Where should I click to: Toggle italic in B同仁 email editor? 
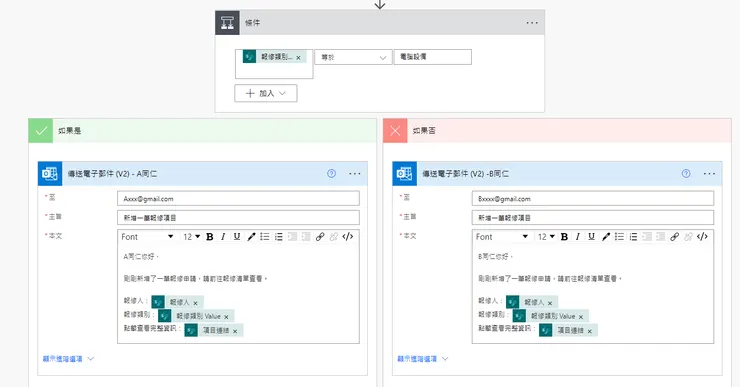point(578,236)
